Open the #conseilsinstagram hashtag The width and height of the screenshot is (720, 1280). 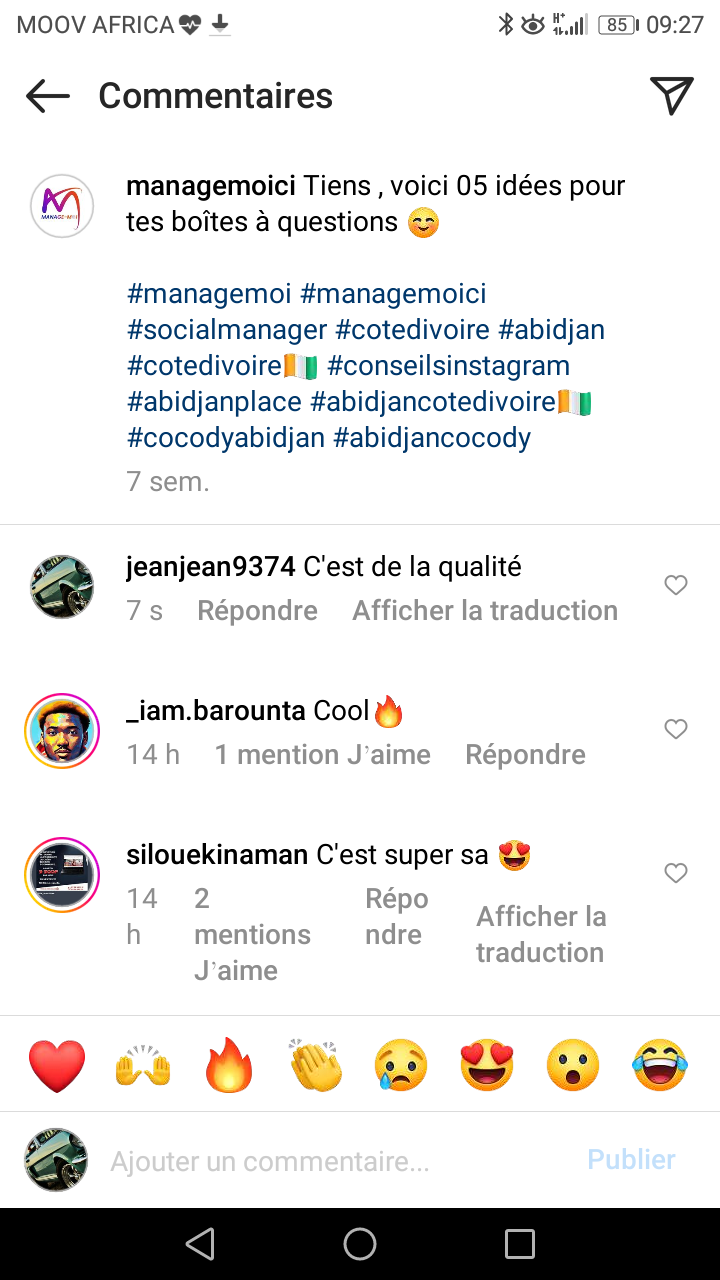click(448, 366)
